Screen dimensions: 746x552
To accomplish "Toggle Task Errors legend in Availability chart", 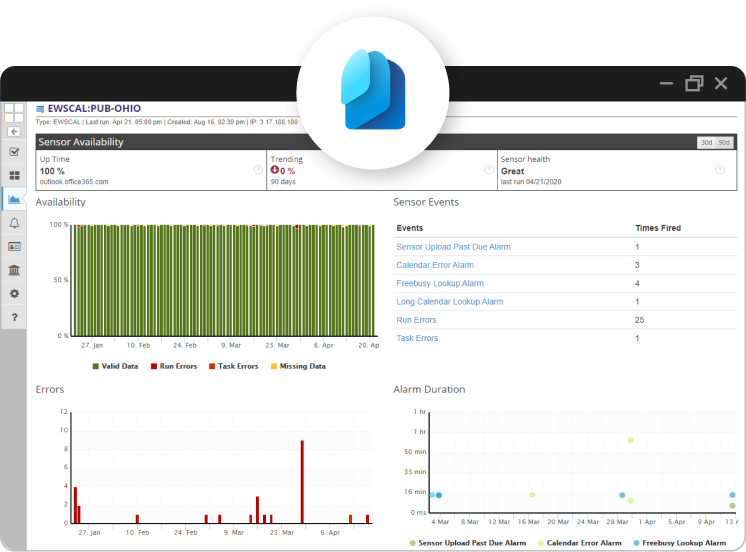I will 234,366.
